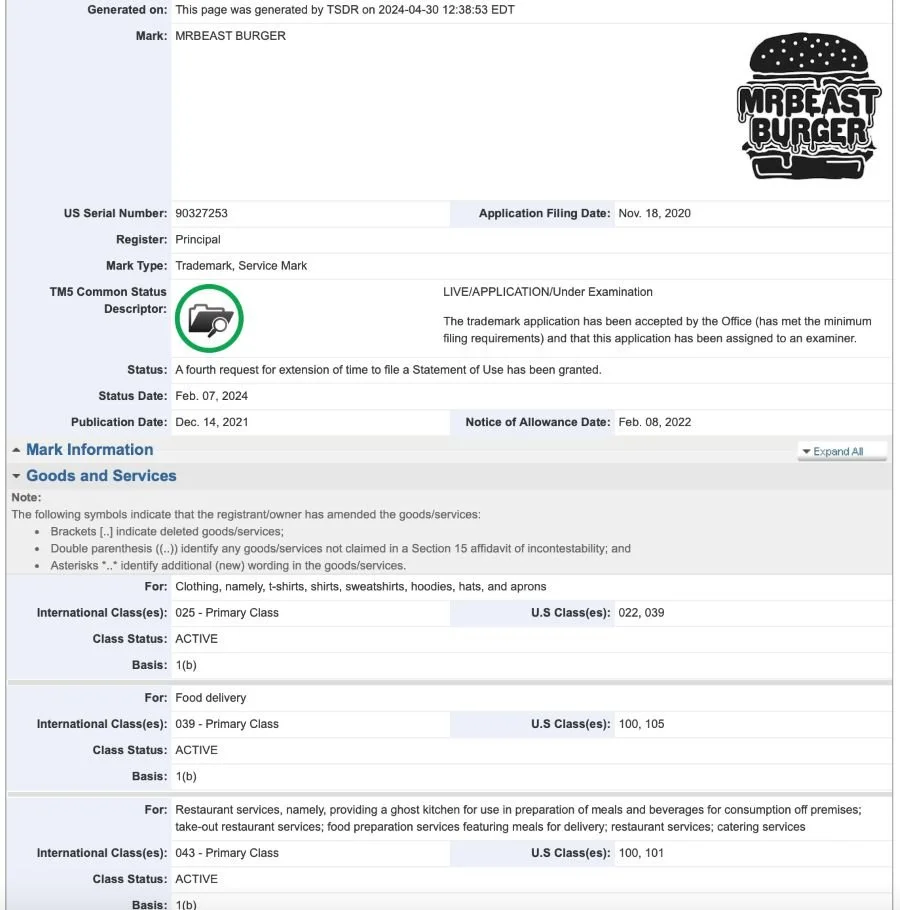Click the Asterisks additional wording note

tap(228, 565)
